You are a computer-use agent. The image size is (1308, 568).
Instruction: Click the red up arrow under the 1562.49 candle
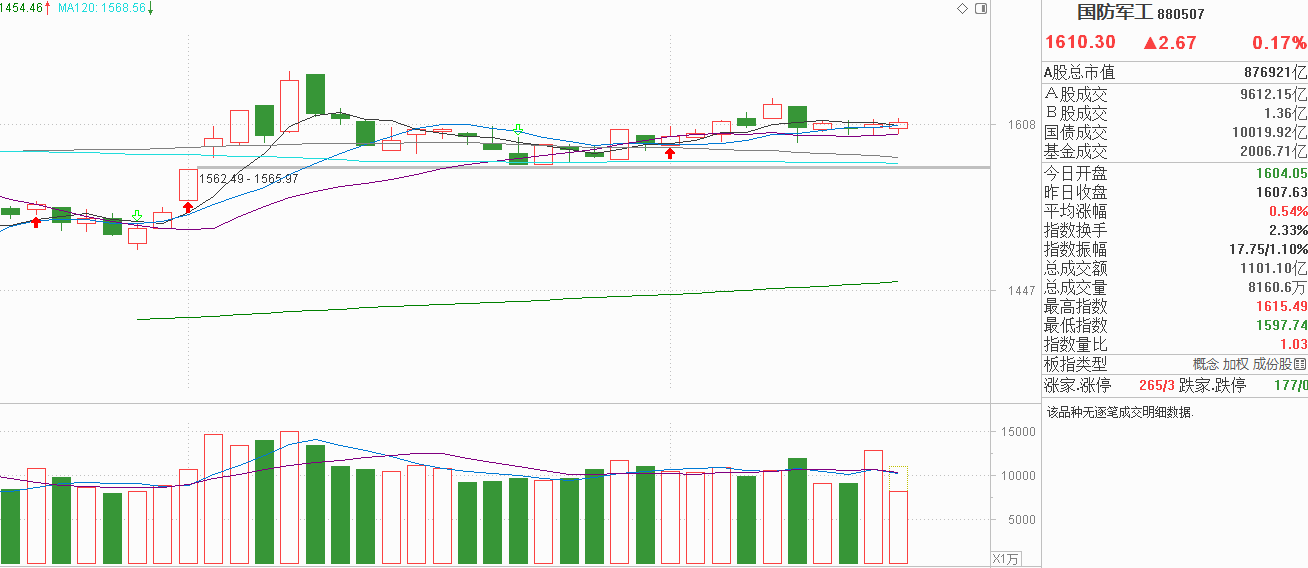[x=187, y=207]
